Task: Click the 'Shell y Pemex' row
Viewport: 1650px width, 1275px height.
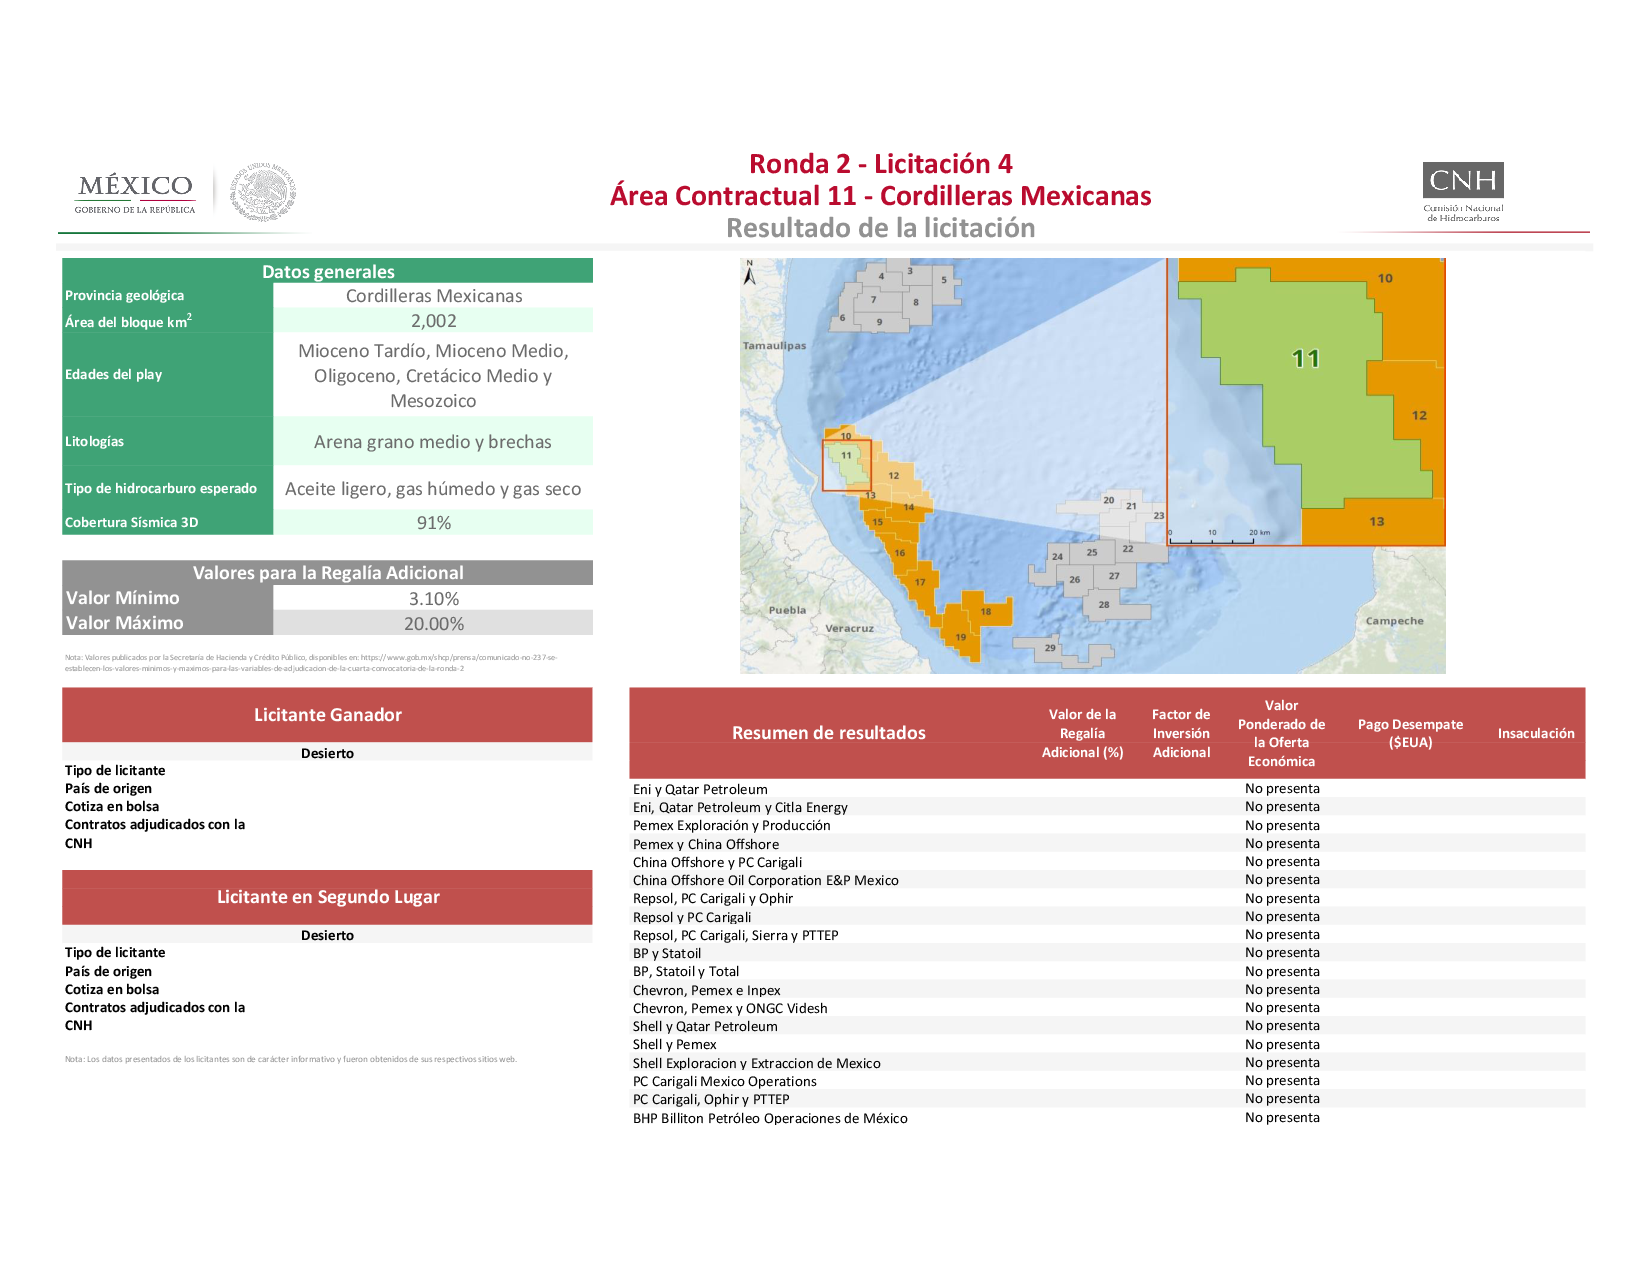Action: pos(1107,1044)
